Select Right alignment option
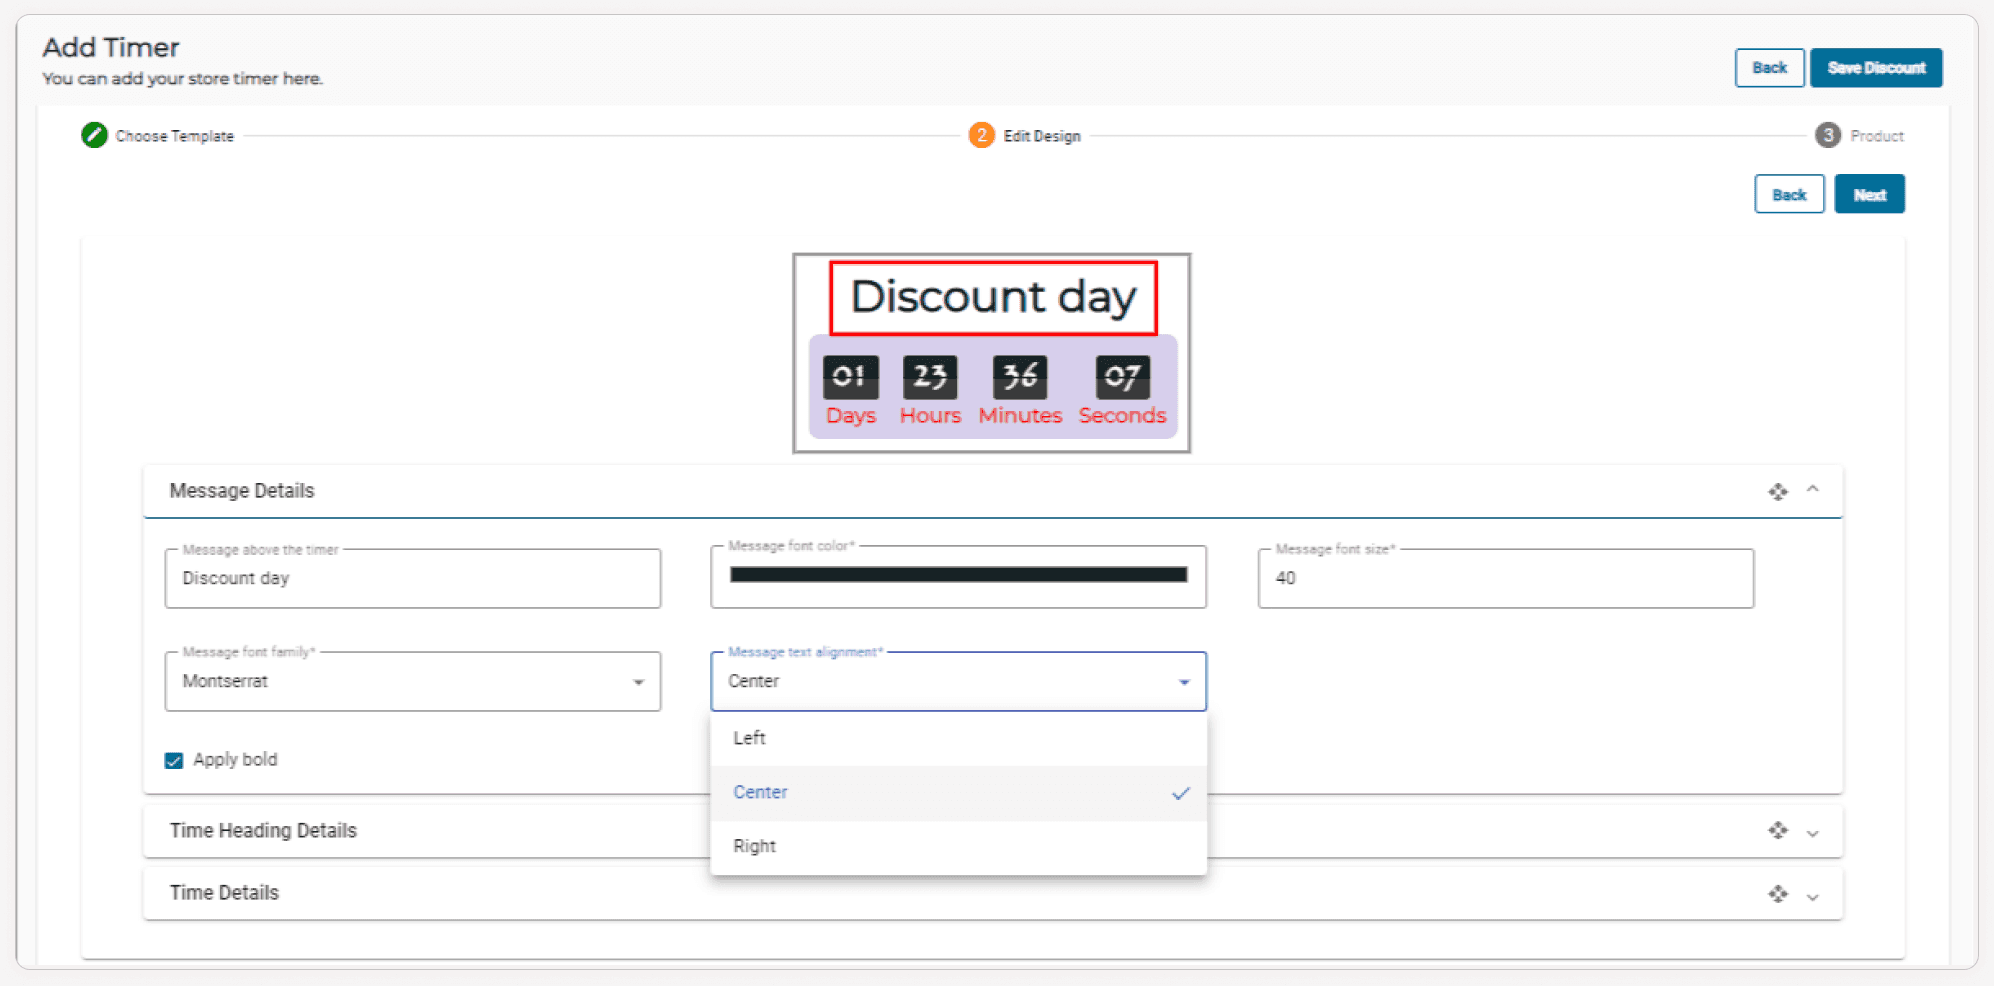 point(755,846)
